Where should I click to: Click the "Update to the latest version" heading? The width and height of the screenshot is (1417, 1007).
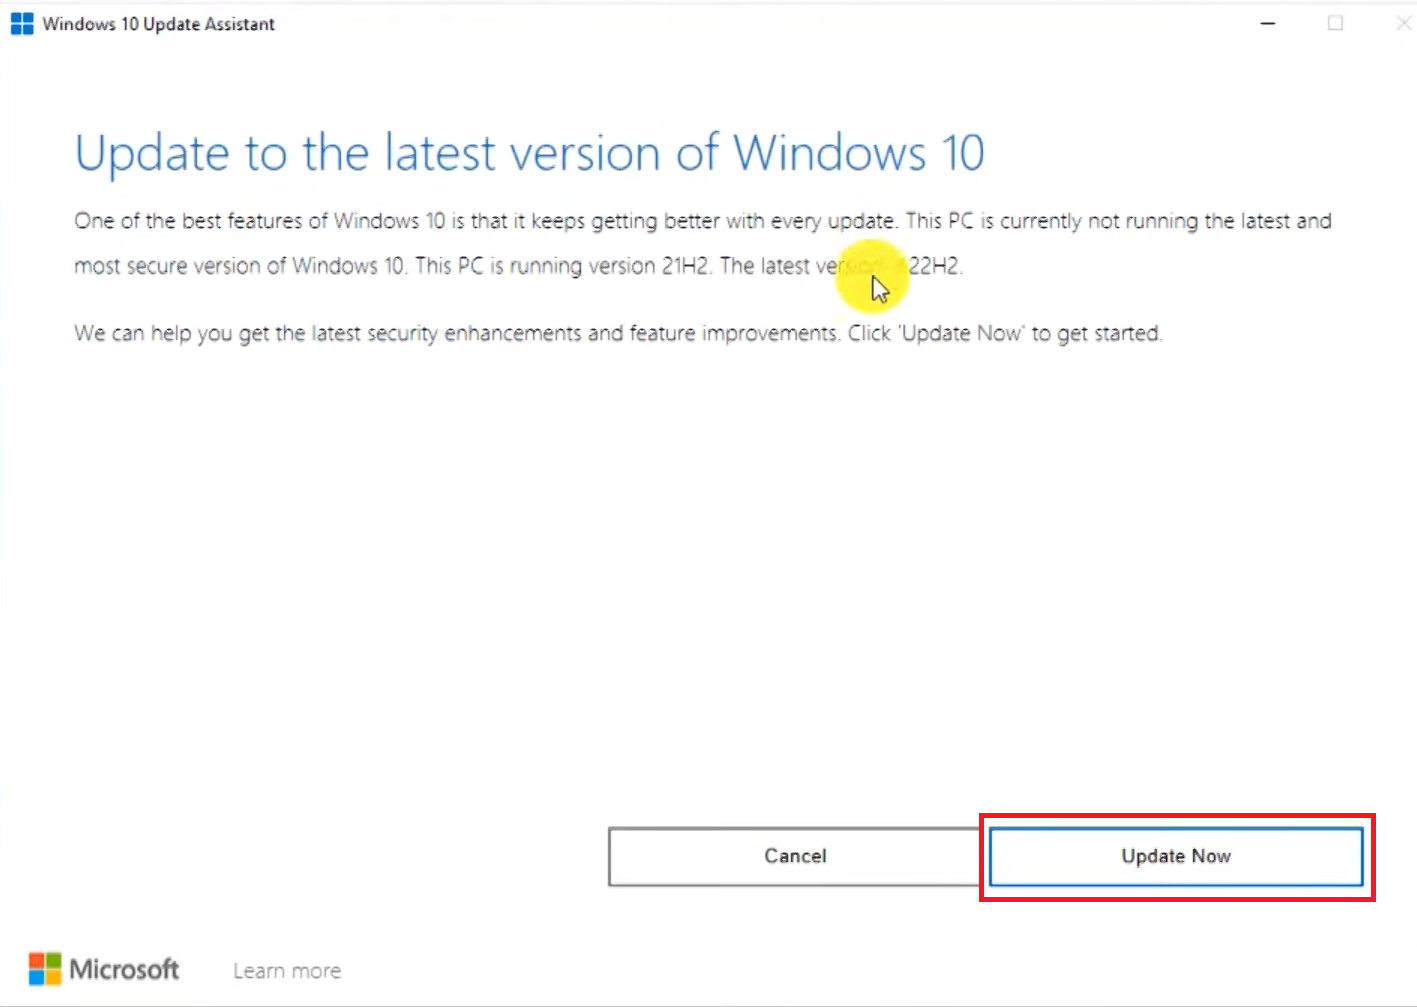tap(529, 153)
